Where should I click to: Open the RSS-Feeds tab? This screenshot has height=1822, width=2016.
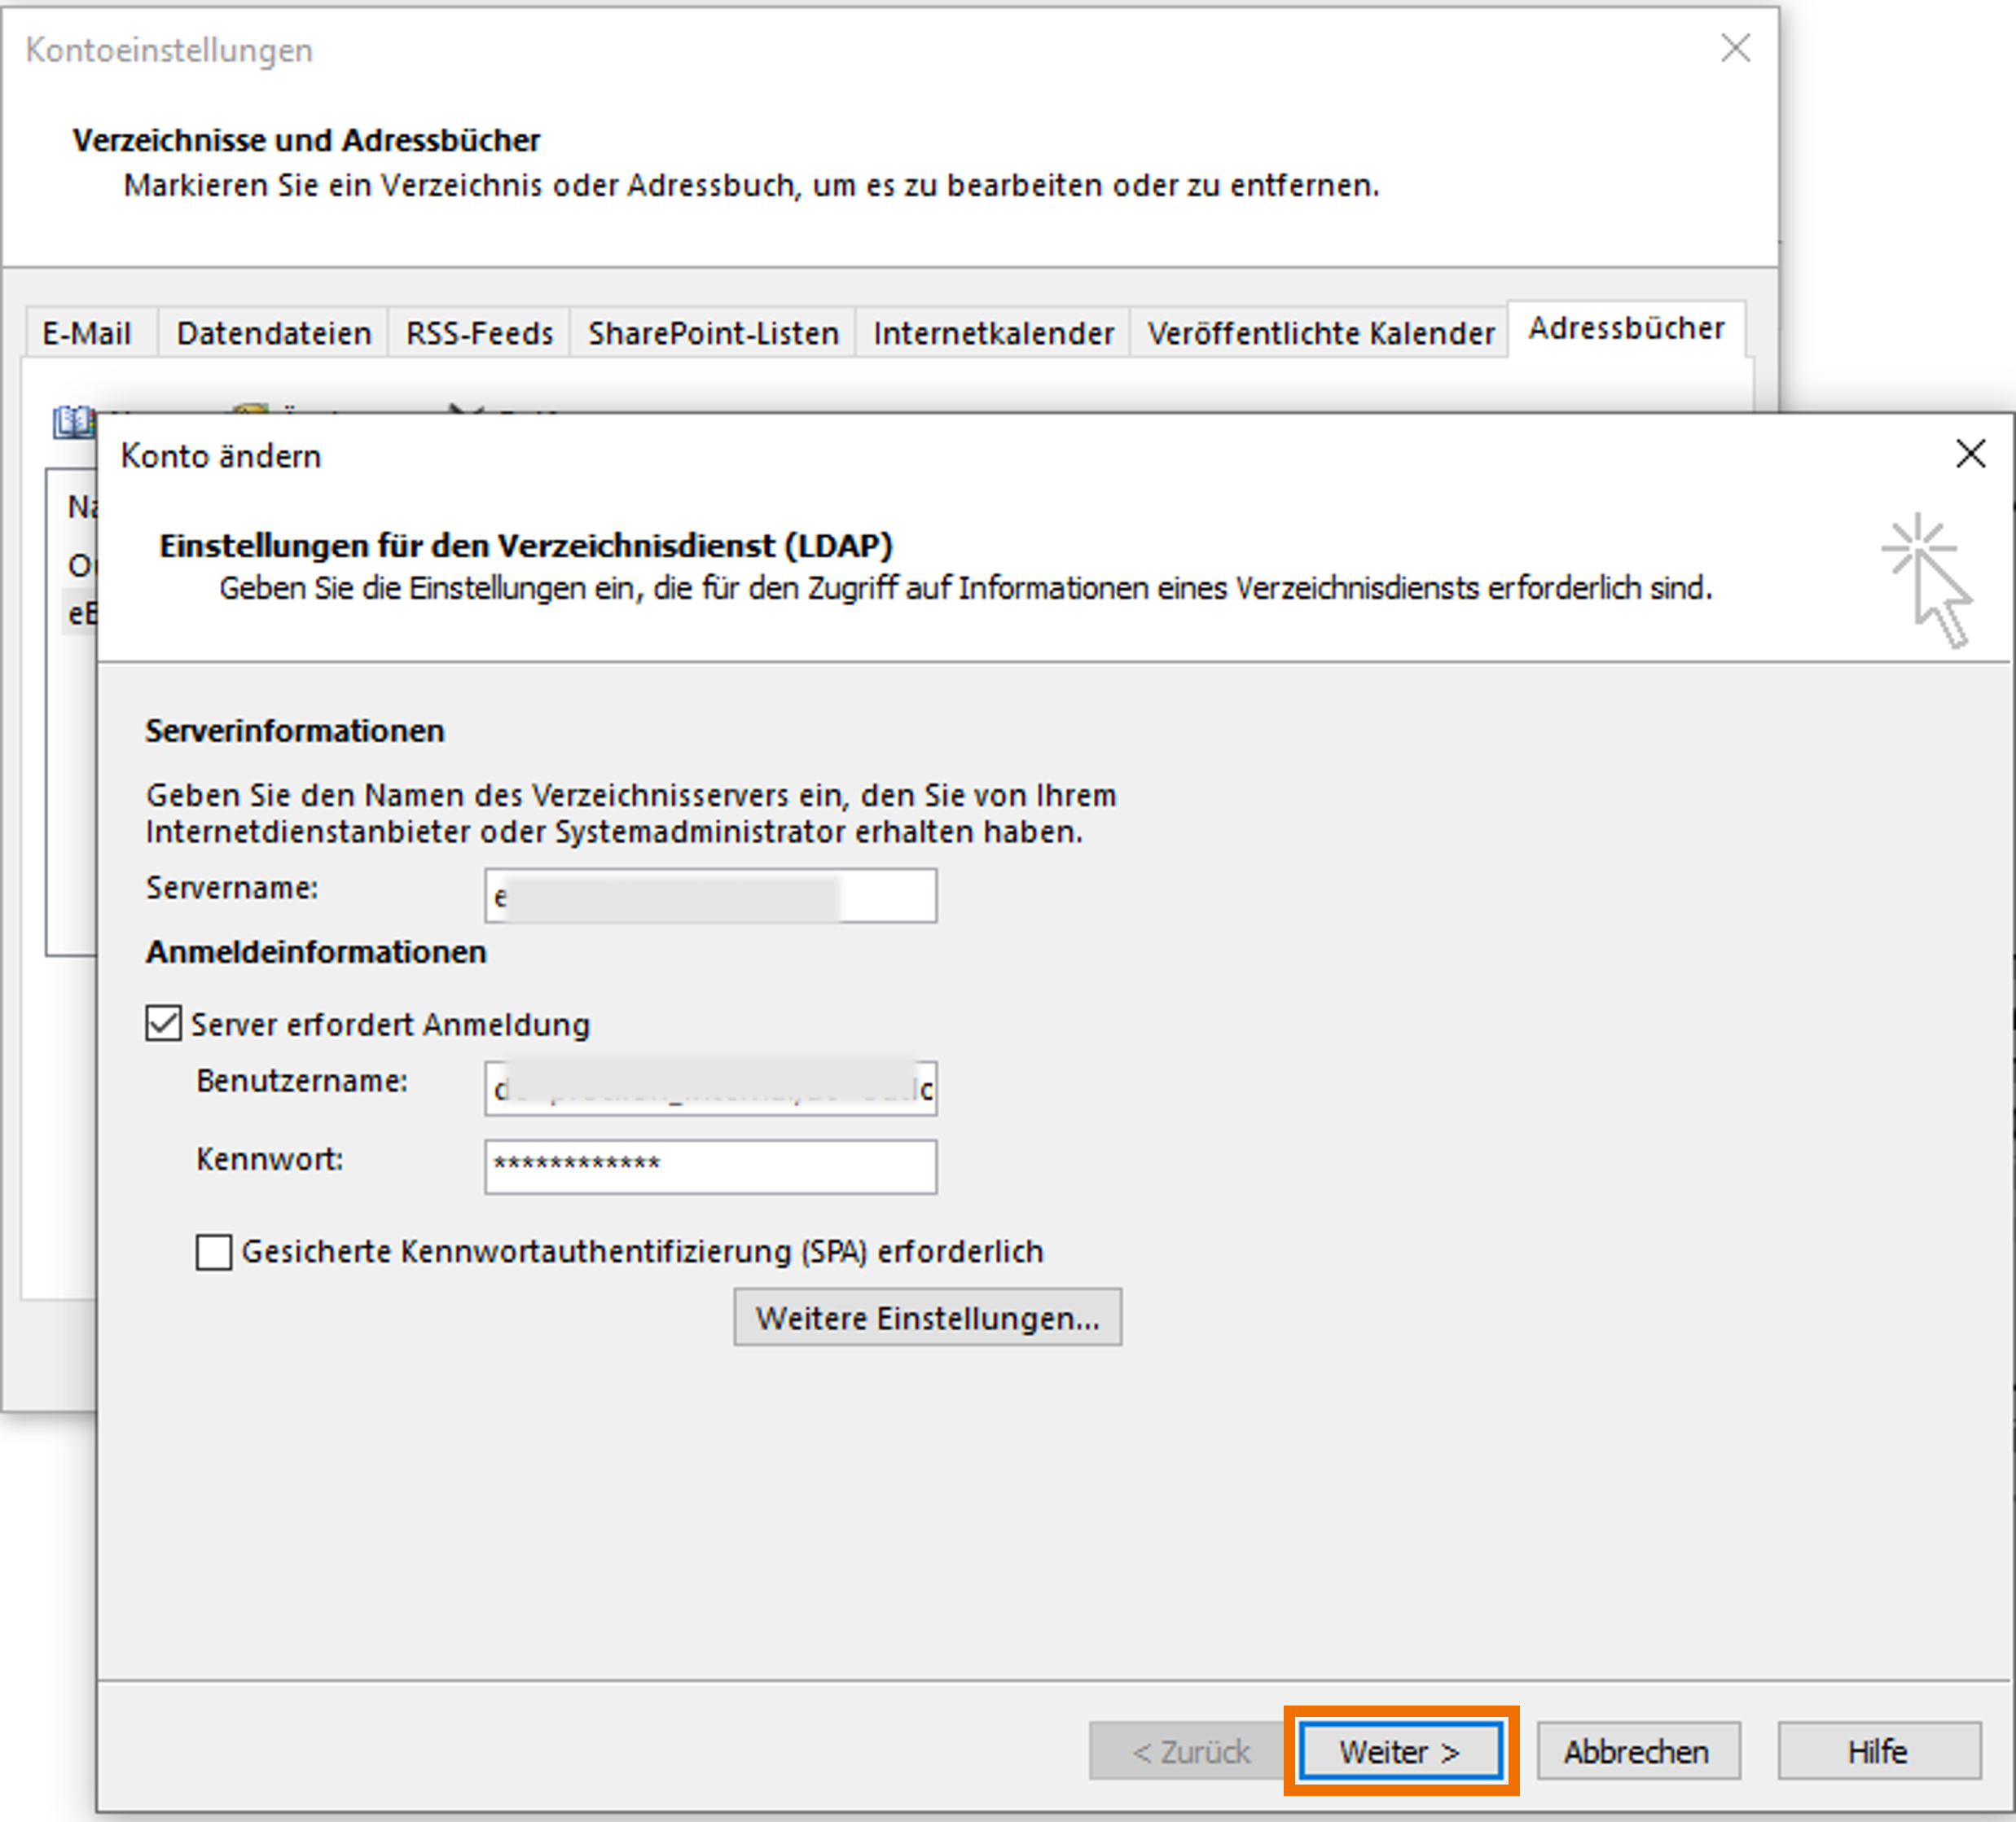pos(479,333)
